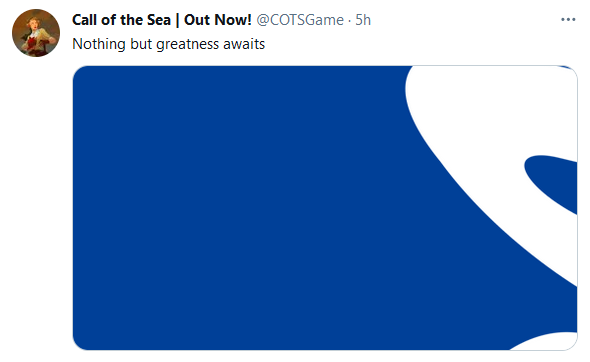Viewport: 590px width, 362px height.
Task: Click the word "greatness" in the tweet
Action: tap(187, 45)
